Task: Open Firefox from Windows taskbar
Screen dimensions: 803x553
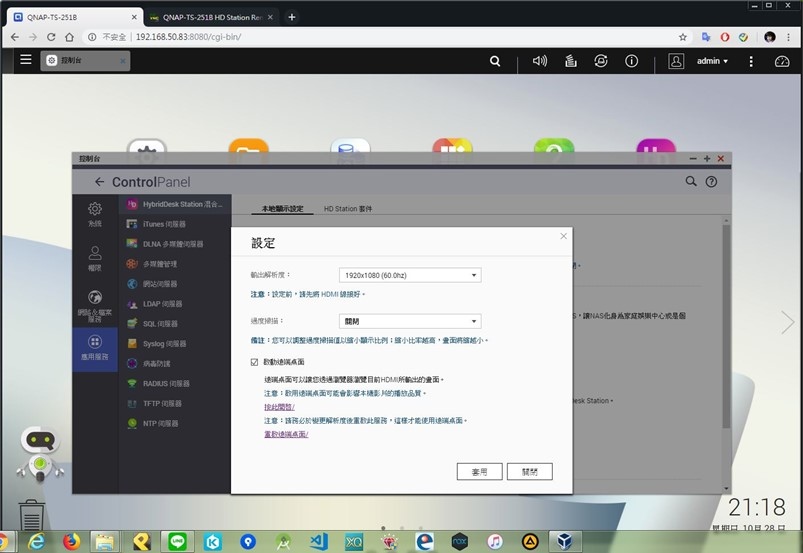Action: tap(72, 542)
